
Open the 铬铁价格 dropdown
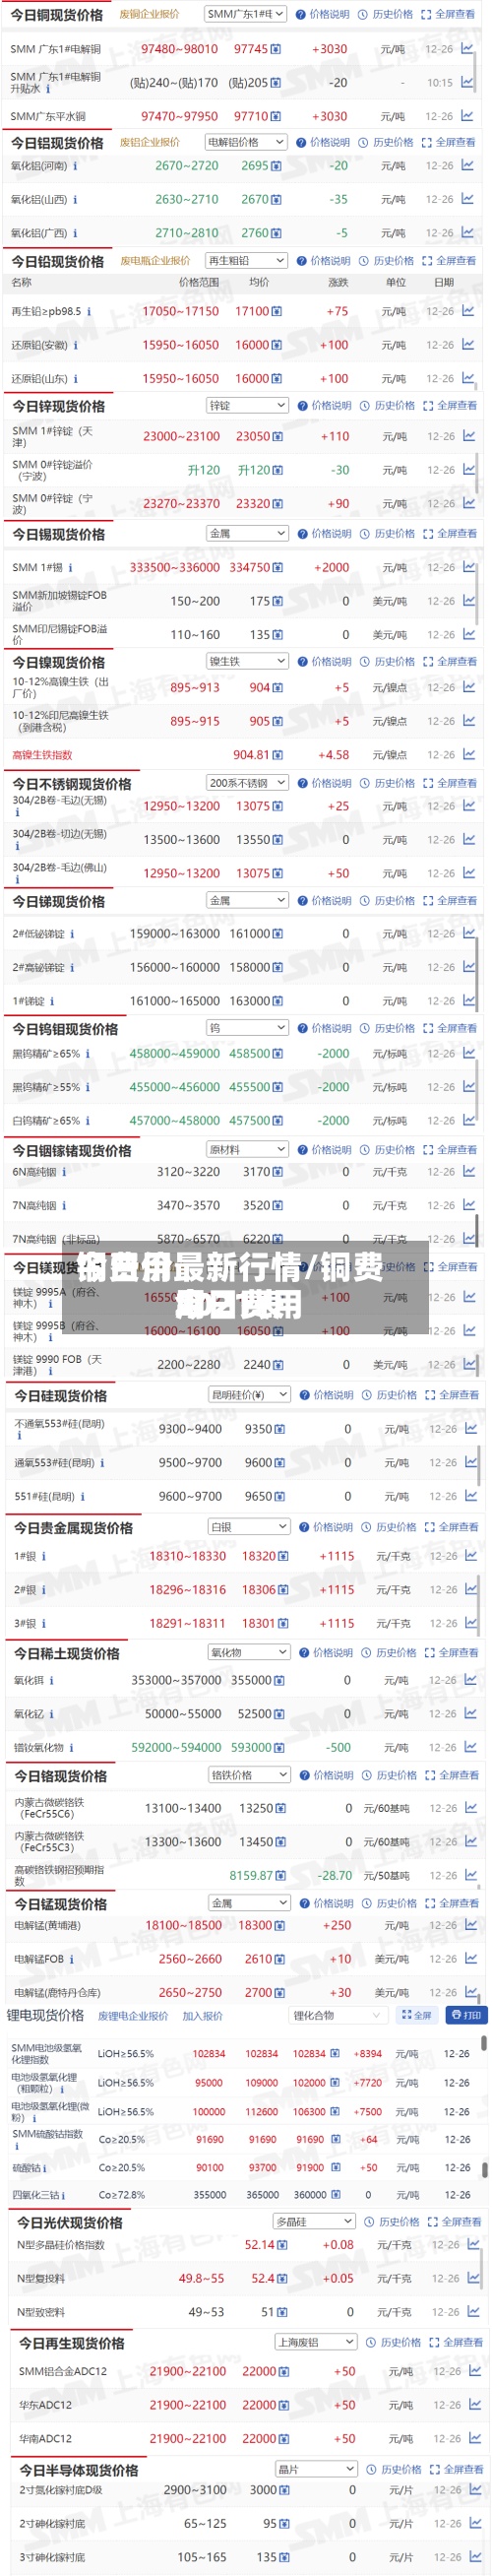click(249, 1775)
